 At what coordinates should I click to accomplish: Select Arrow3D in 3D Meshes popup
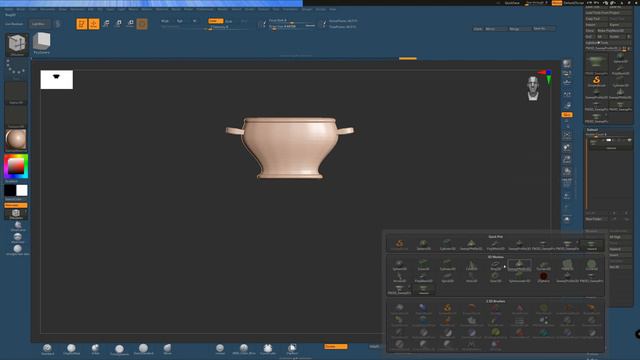tap(399, 277)
